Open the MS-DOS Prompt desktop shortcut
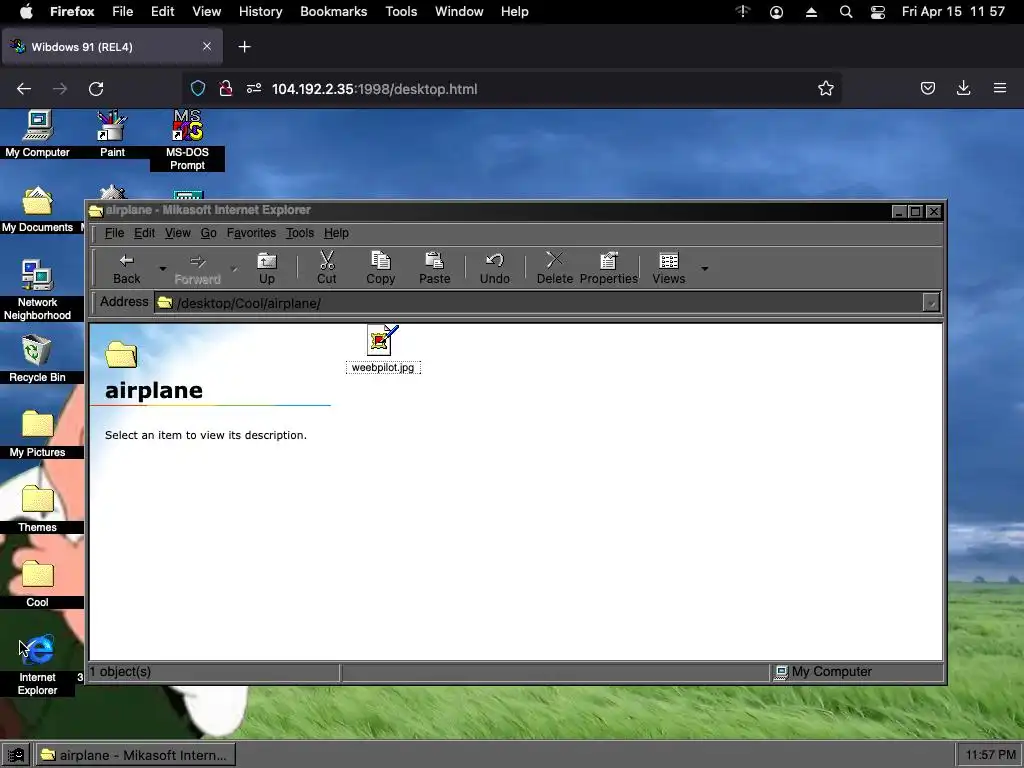The image size is (1024, 768). [x=187, y=140]
